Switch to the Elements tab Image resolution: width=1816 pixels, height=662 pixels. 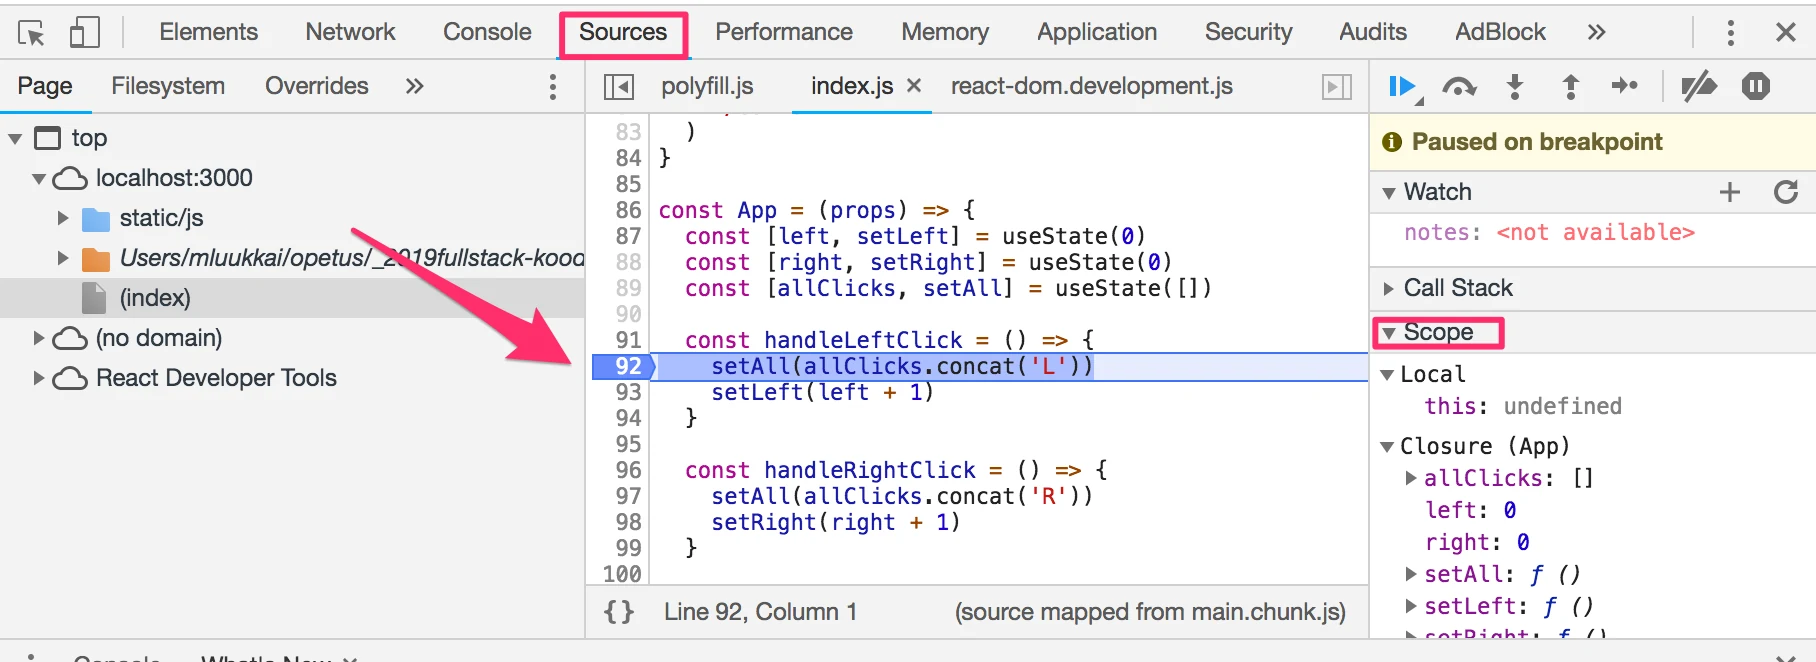[208, 32]
